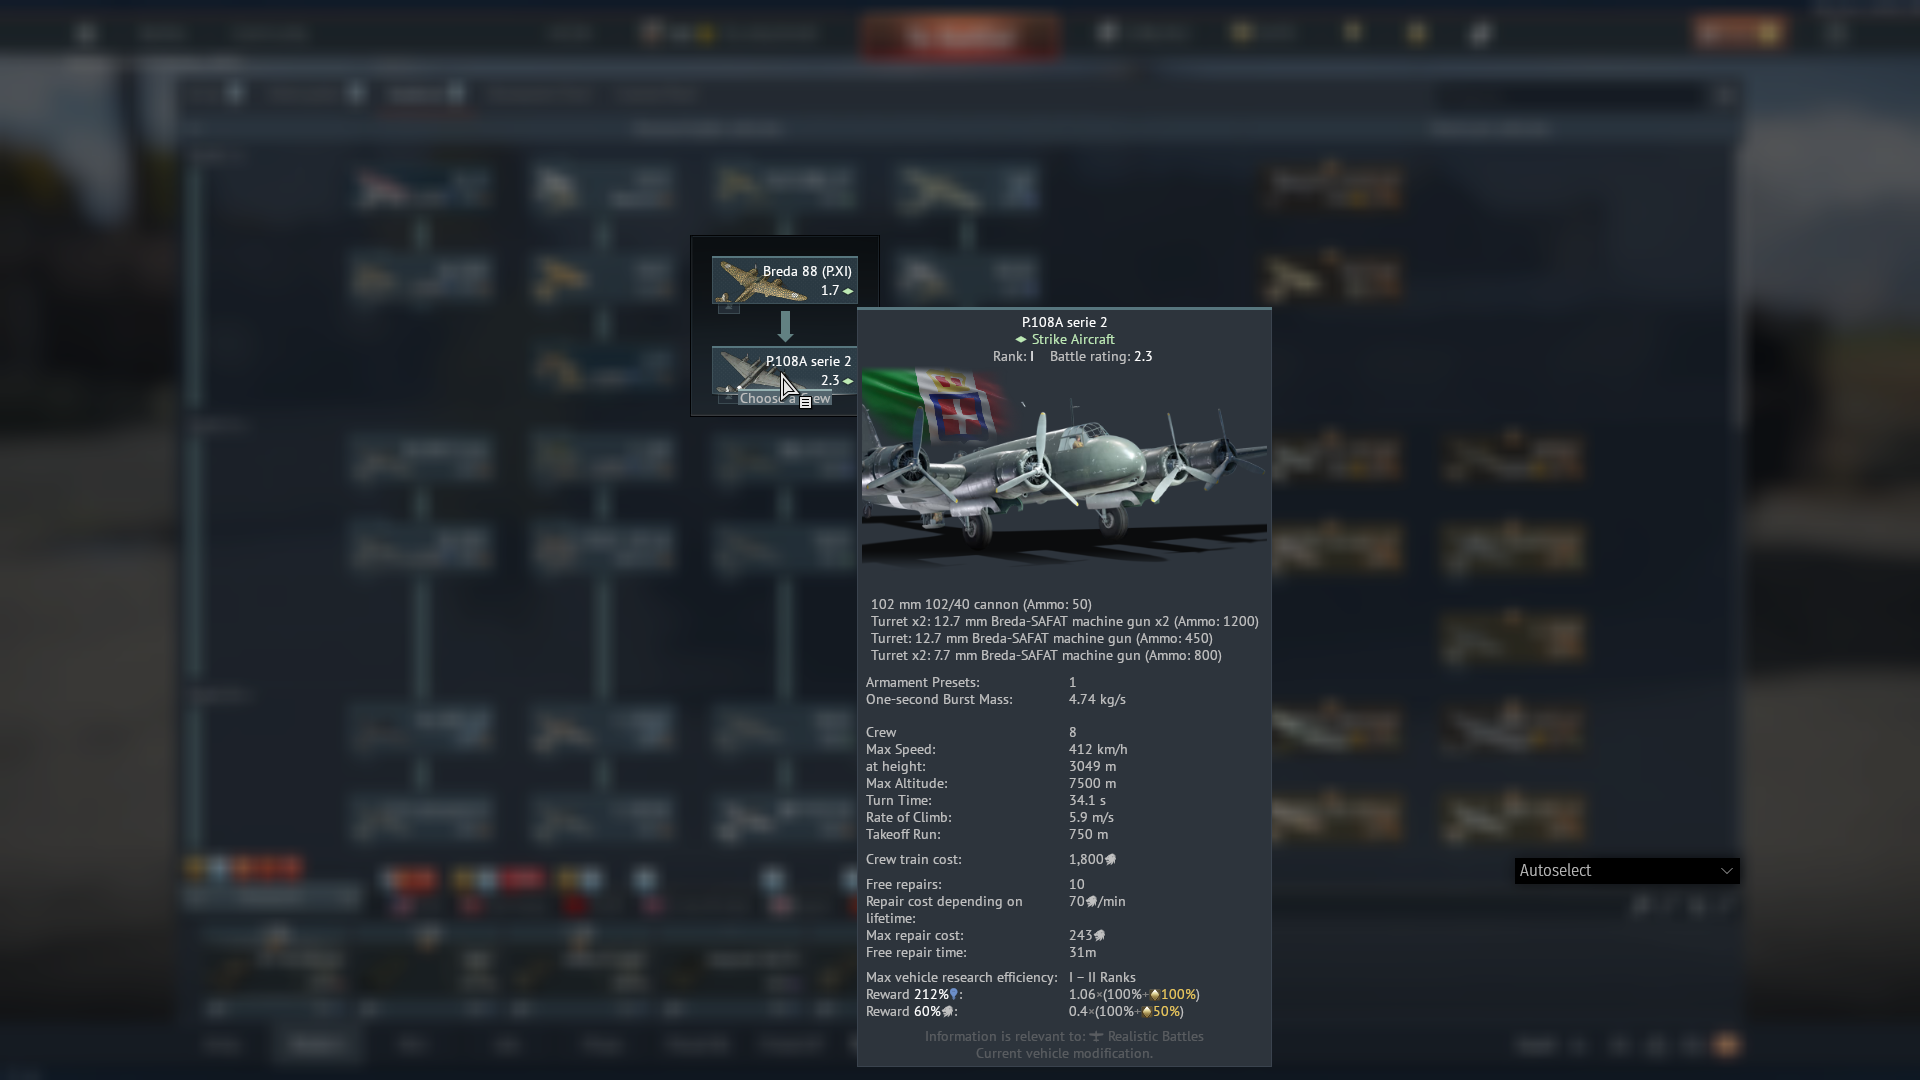Close the research tree window
Screen dimensions: 1920x1080
click(x=1723, y=96)
